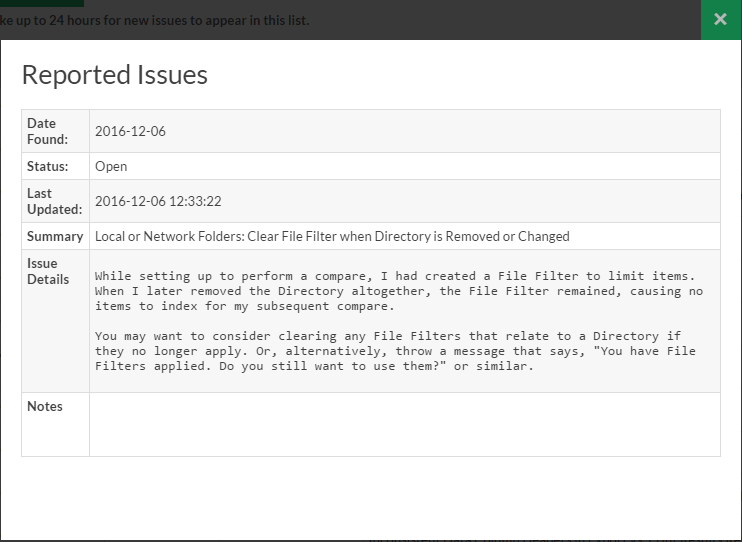Click the Date Found row label
This screenshot has width=742, height=542.
[x=47, y=131]
